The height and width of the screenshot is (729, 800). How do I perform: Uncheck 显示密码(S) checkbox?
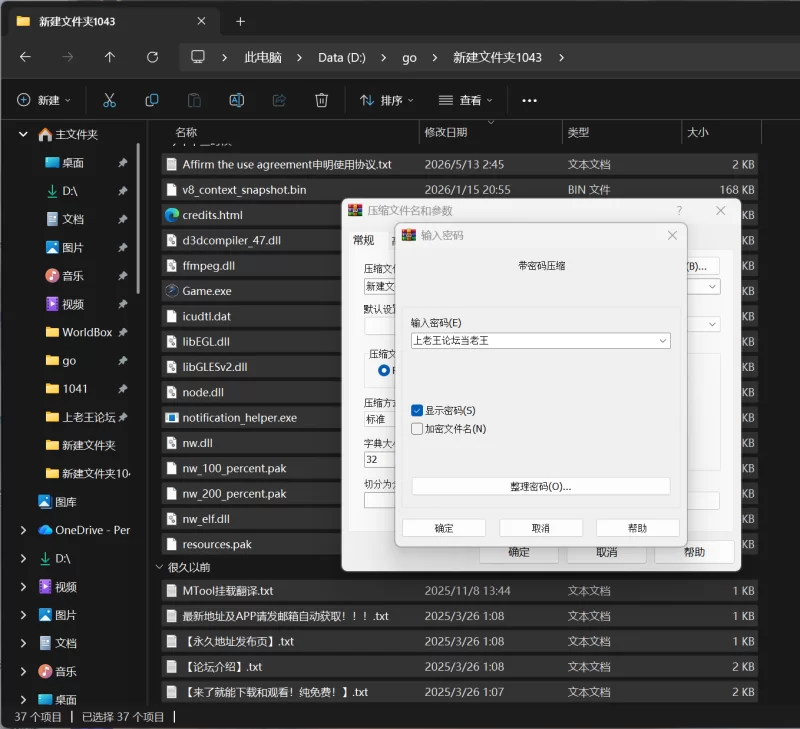click(417, 411)
